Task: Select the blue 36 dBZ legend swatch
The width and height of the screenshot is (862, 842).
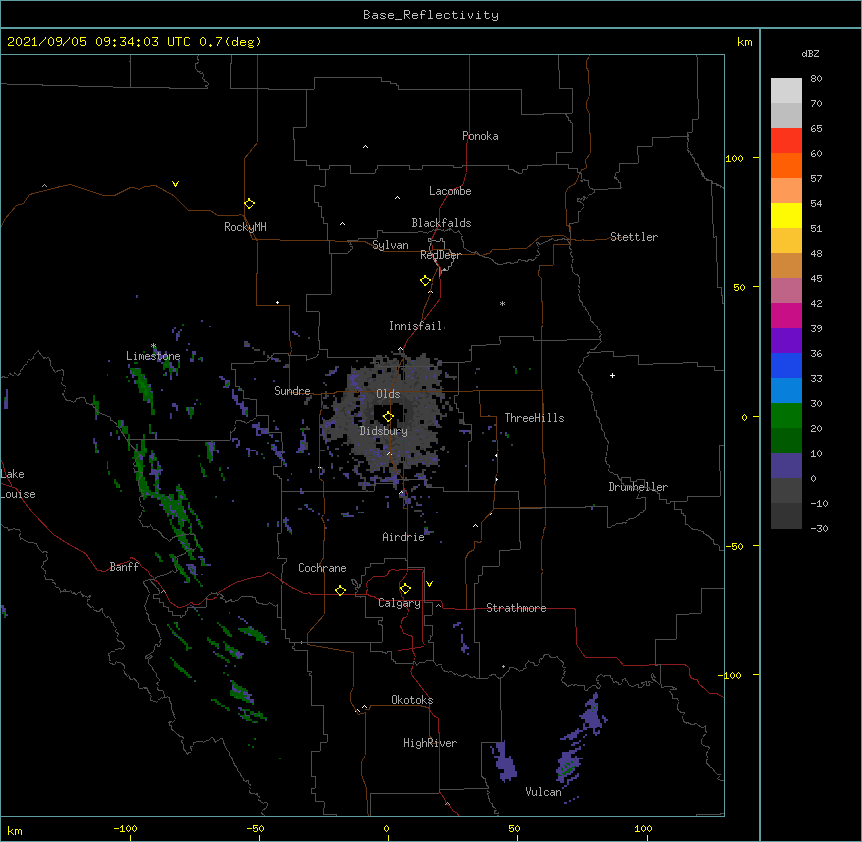Action: coord(786,365)
